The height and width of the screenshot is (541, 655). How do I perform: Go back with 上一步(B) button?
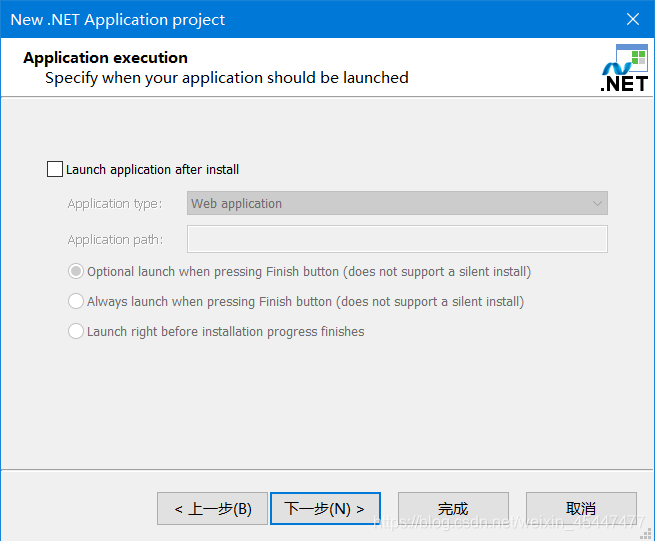(212, 508)
